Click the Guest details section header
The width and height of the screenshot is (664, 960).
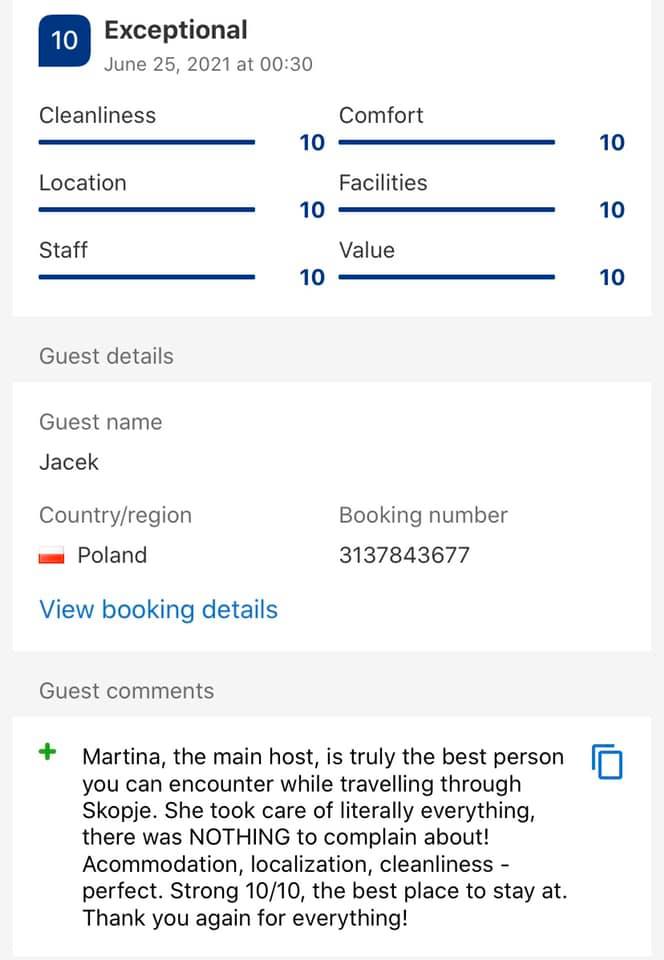click(106, 356)
